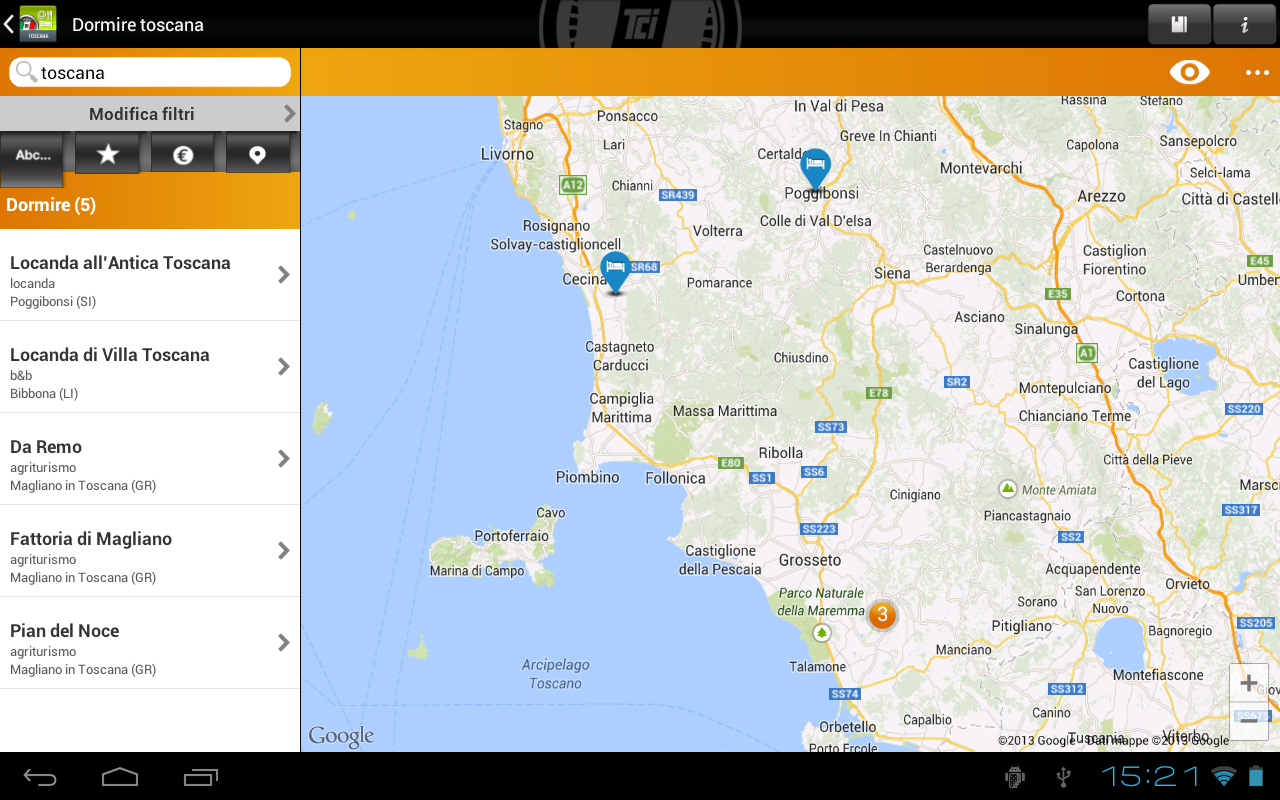
Task: Open Locanda all'Antica Toscana entry
Action: point(150,275)
